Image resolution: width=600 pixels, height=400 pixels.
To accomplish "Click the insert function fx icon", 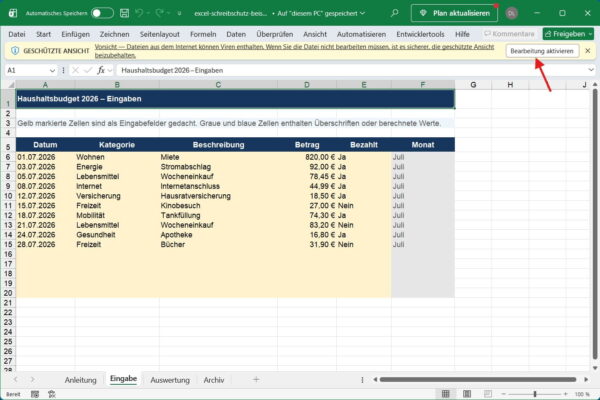I will coord(101,70).
